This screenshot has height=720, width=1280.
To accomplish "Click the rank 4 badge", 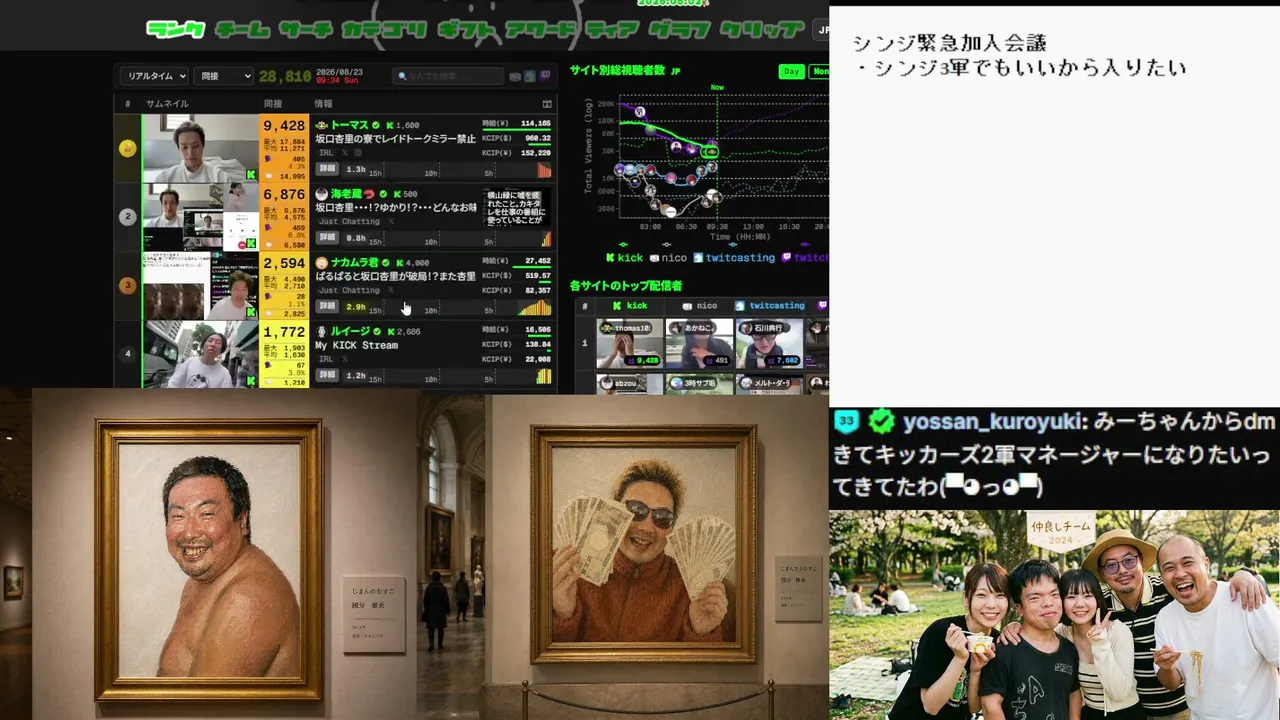I will click(x=127, y=353).
